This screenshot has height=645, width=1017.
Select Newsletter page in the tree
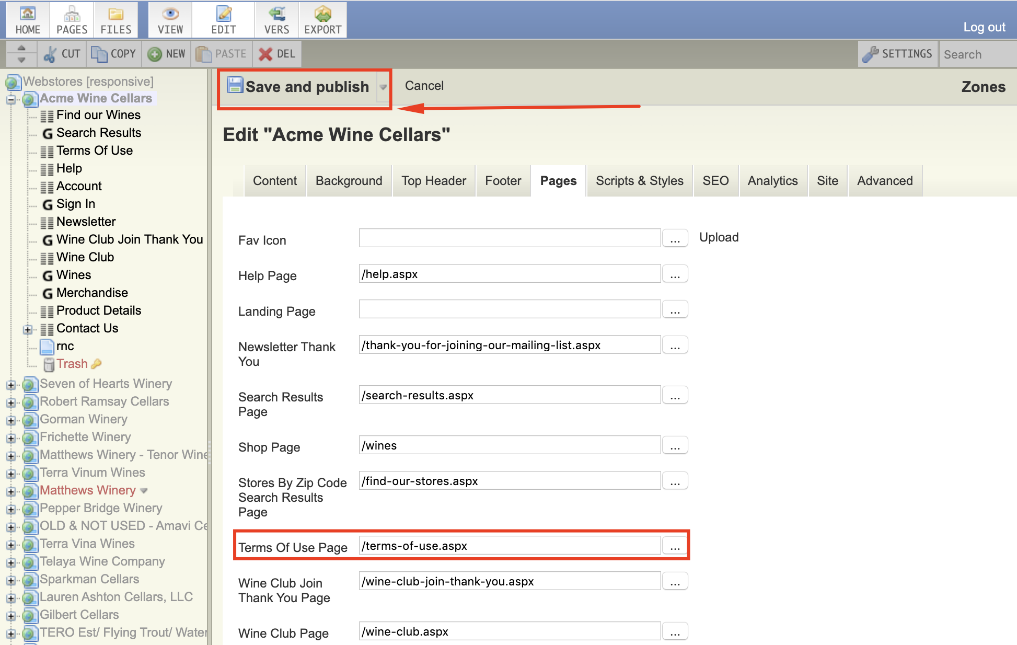tap(86, 222)
